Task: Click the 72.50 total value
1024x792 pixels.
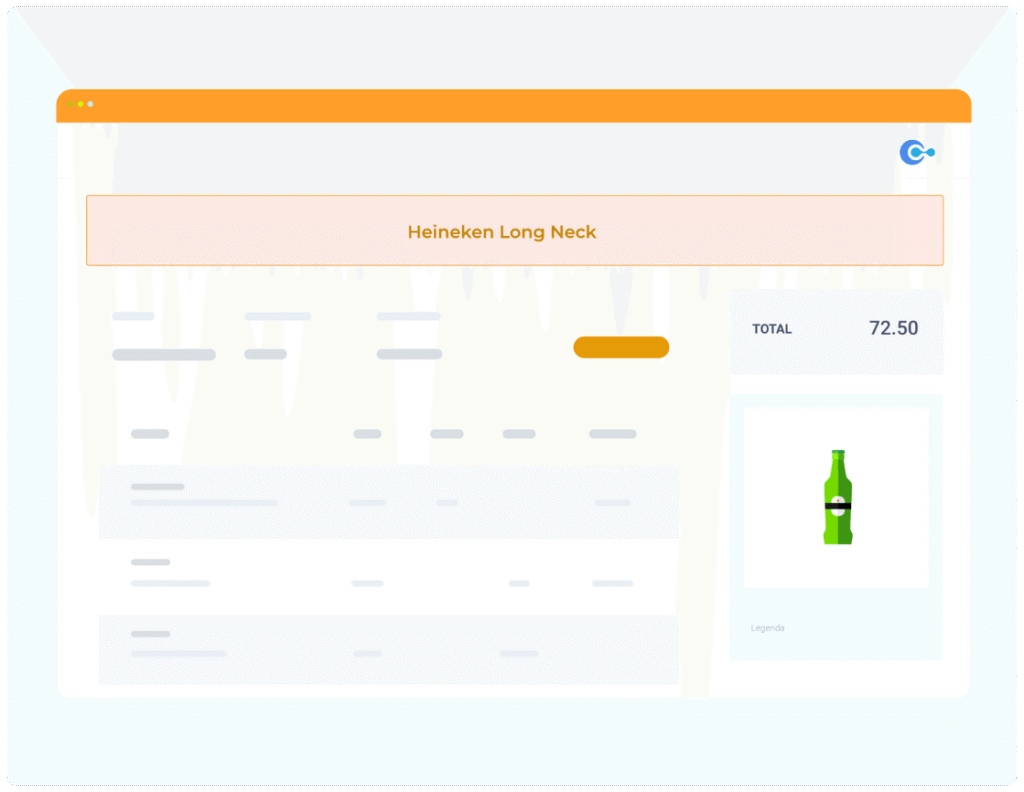Action: [x=893, y=328]
